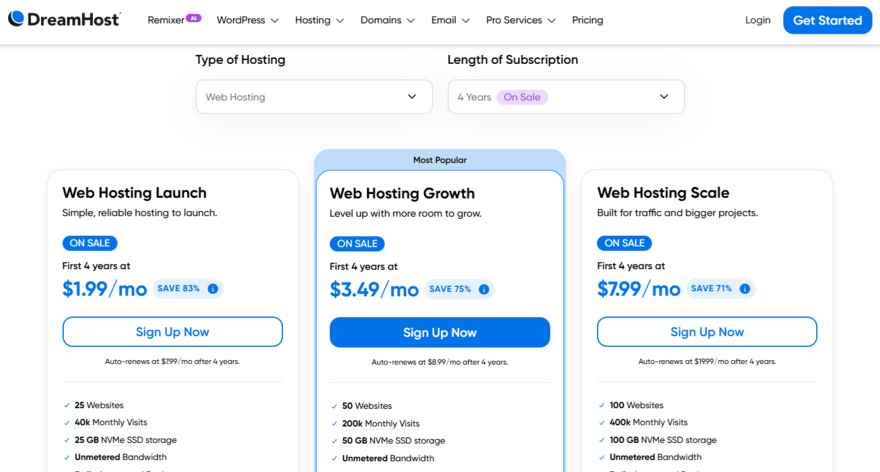Click the 50 GB NVMe SSD storage feature
The width and height of the screenshot is (880, 472).
[393, 441]
